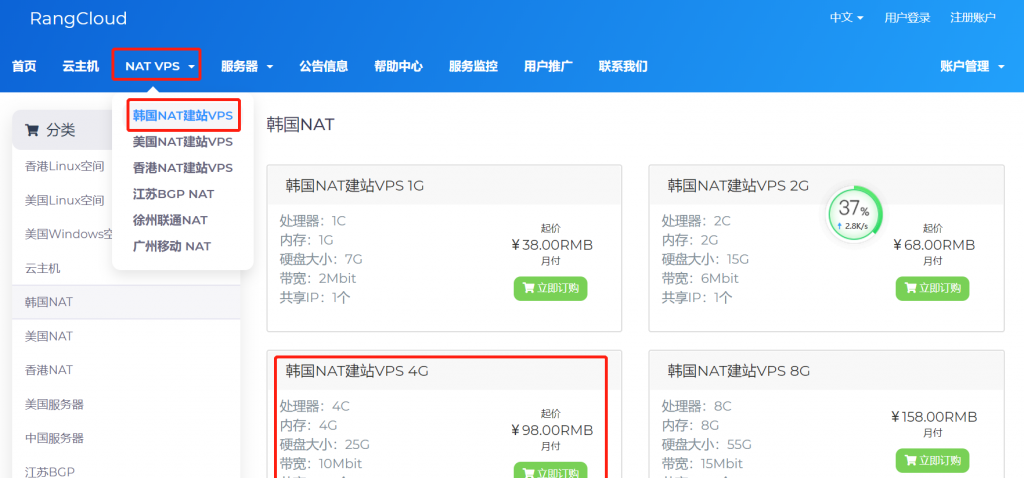1024x478 pixels.
Task: Click the 37% circular network speed widget
Action: click(x=854, y=214)
